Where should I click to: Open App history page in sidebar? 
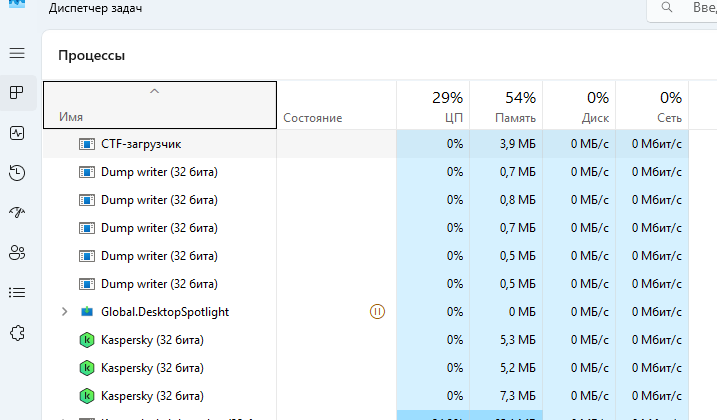tap(17, 173)
